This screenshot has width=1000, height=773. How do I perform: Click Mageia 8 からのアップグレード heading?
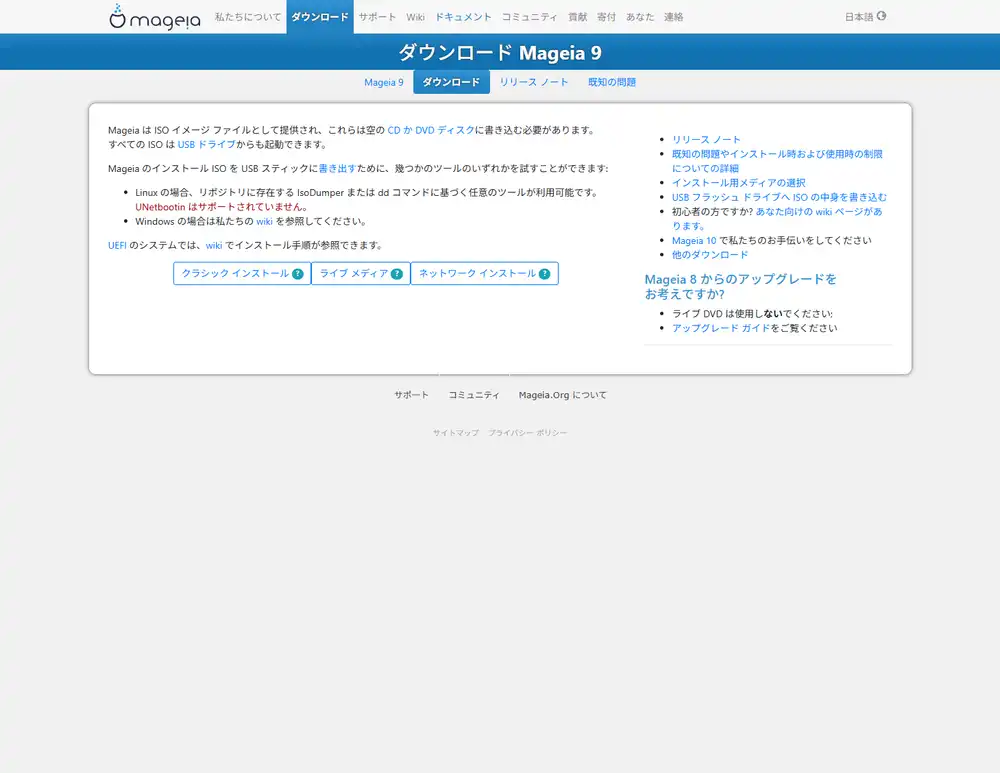pyautogui.click(x=740, y=286)
